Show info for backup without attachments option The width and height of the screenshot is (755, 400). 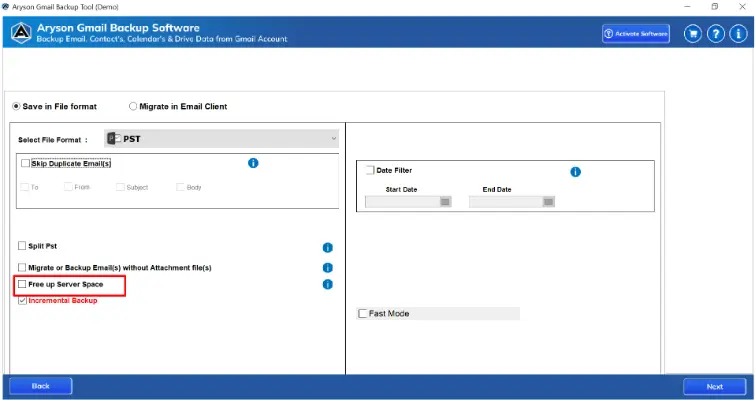tap(327, 268)
